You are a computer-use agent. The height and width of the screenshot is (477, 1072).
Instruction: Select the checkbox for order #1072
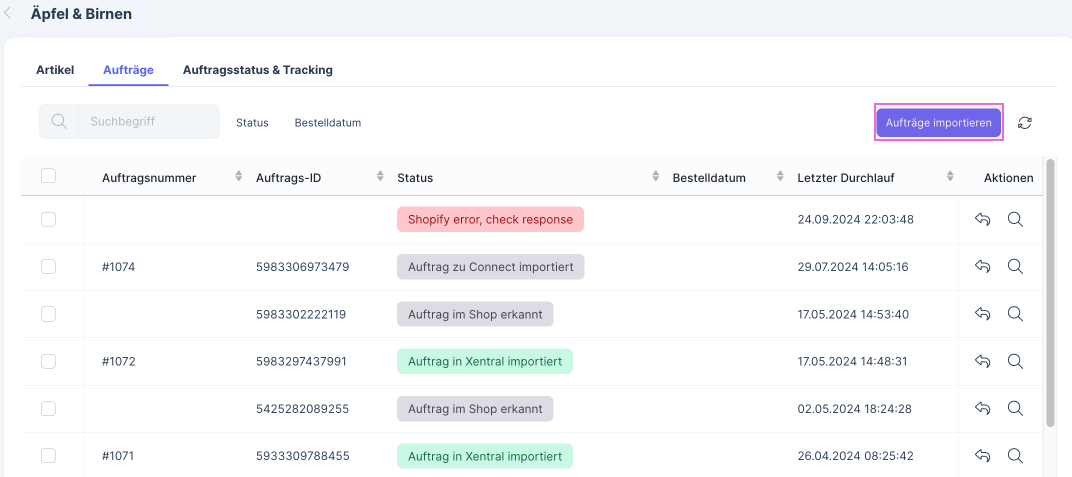(48, 361)
